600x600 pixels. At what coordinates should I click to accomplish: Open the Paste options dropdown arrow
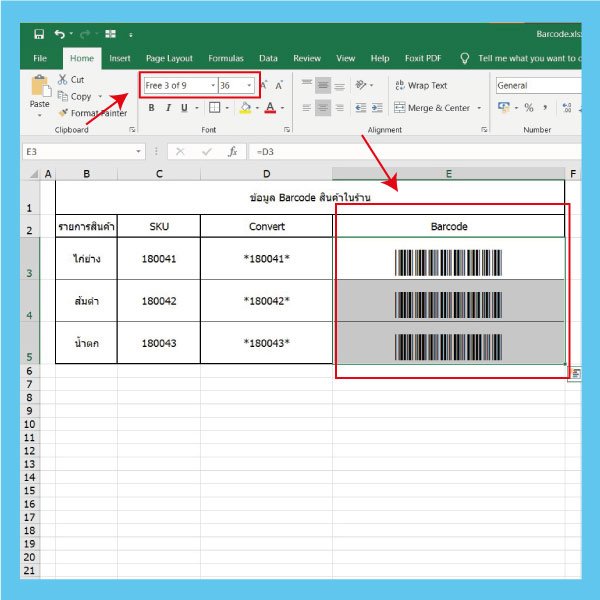tap(40, 115)
